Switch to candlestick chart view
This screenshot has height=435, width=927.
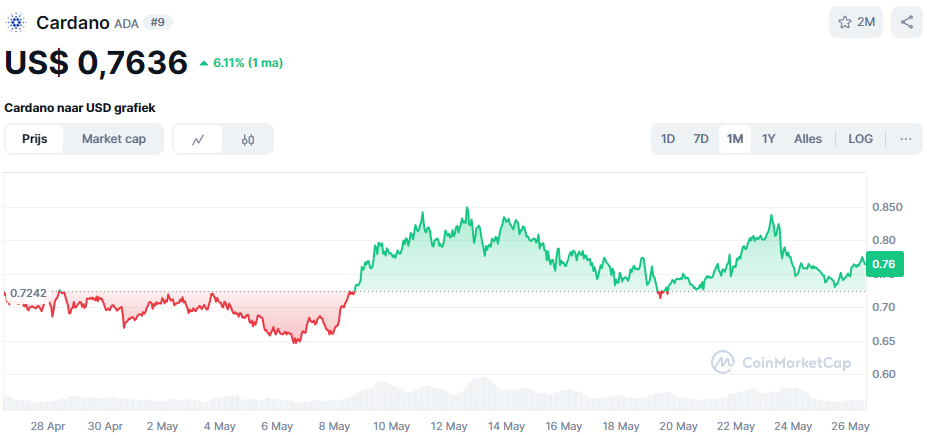click(248, 139)
